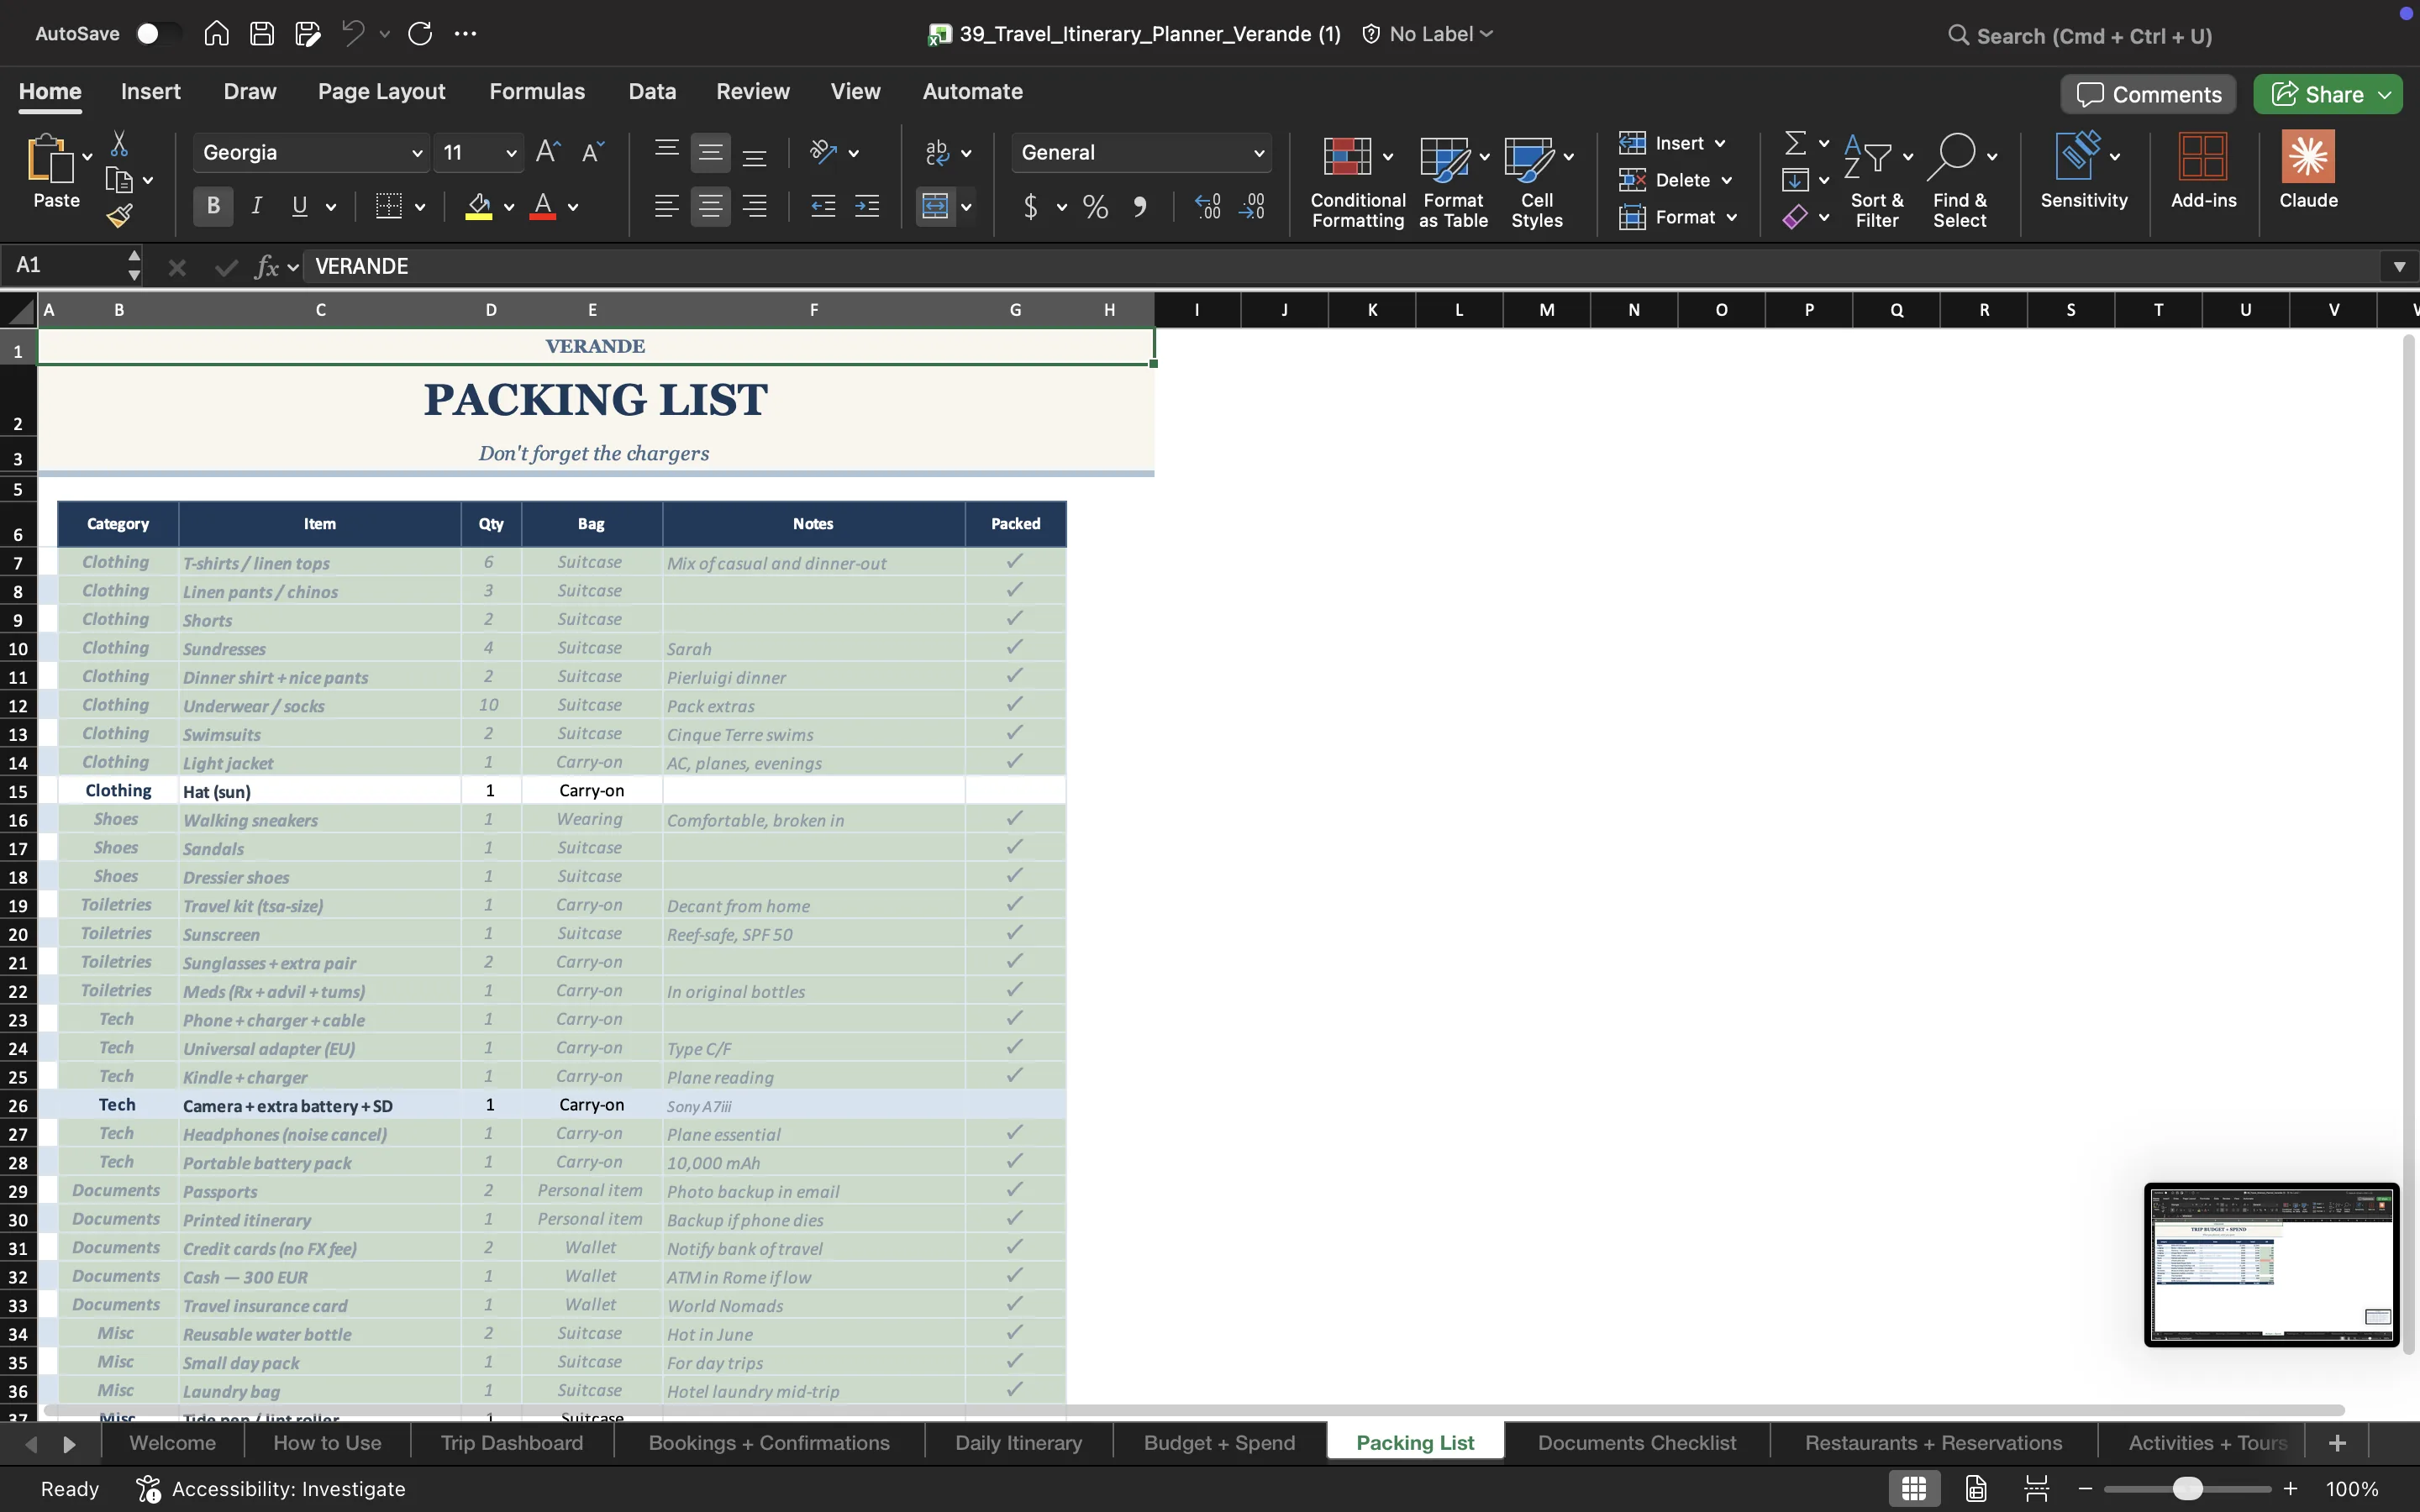Switch to Documents Checklist sheet tab
This screenshot has height=1512, width=2420.
tap(1637, 1443)
